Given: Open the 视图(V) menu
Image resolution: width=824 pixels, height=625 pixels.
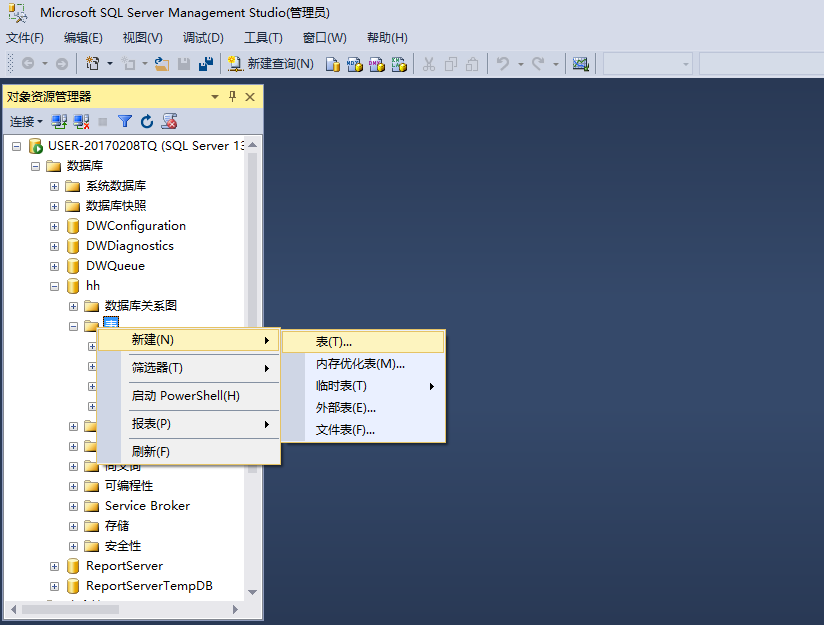Looking at the screenshot, I should point(142,38).
